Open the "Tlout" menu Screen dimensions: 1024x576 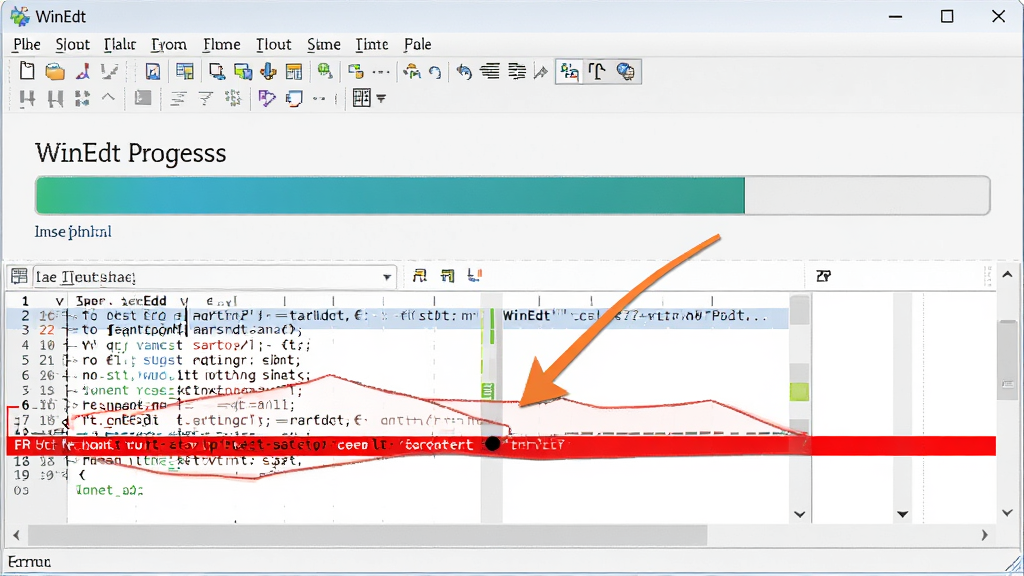tap(273, 44)
